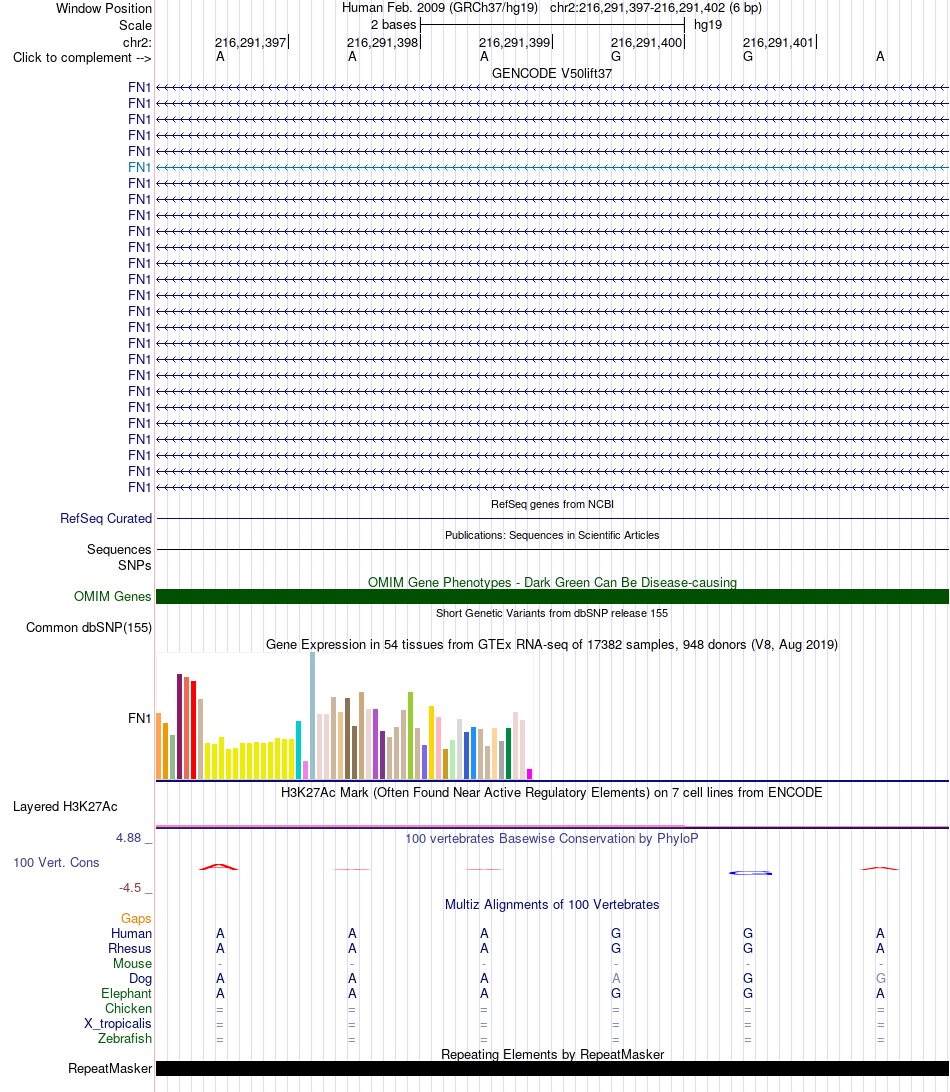Click 'Short Genetic Variants from dbSNP release 155'
Screen dimensions: 950x1092
pos(552,613)
